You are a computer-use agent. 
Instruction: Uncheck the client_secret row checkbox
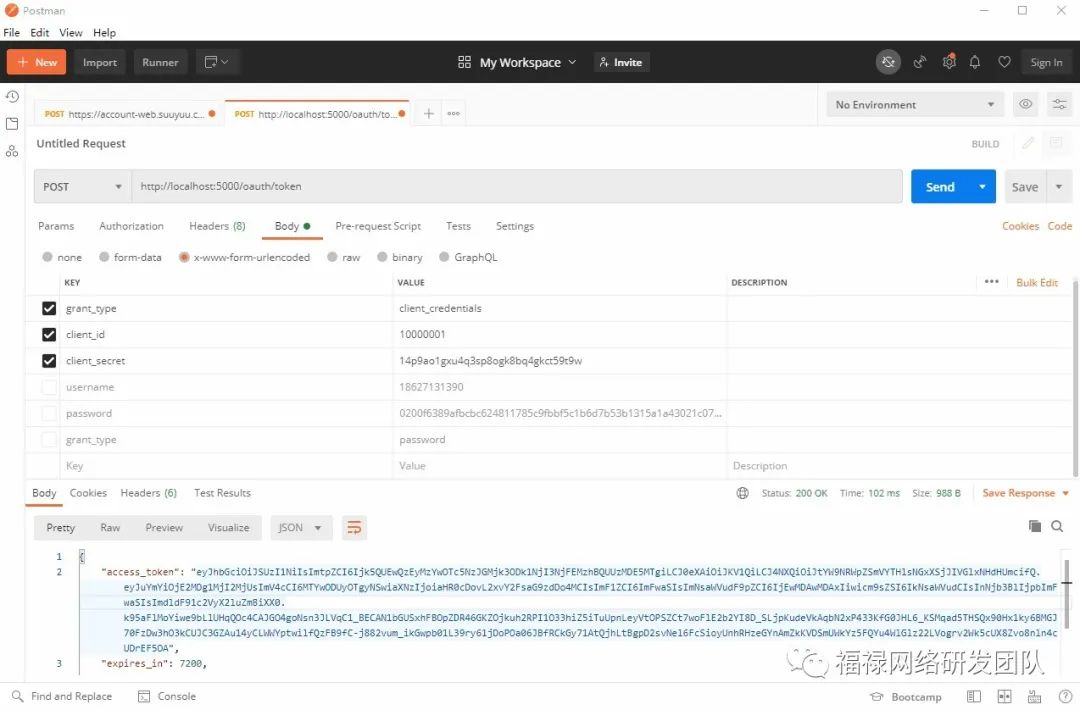click(x=49, y=361)
